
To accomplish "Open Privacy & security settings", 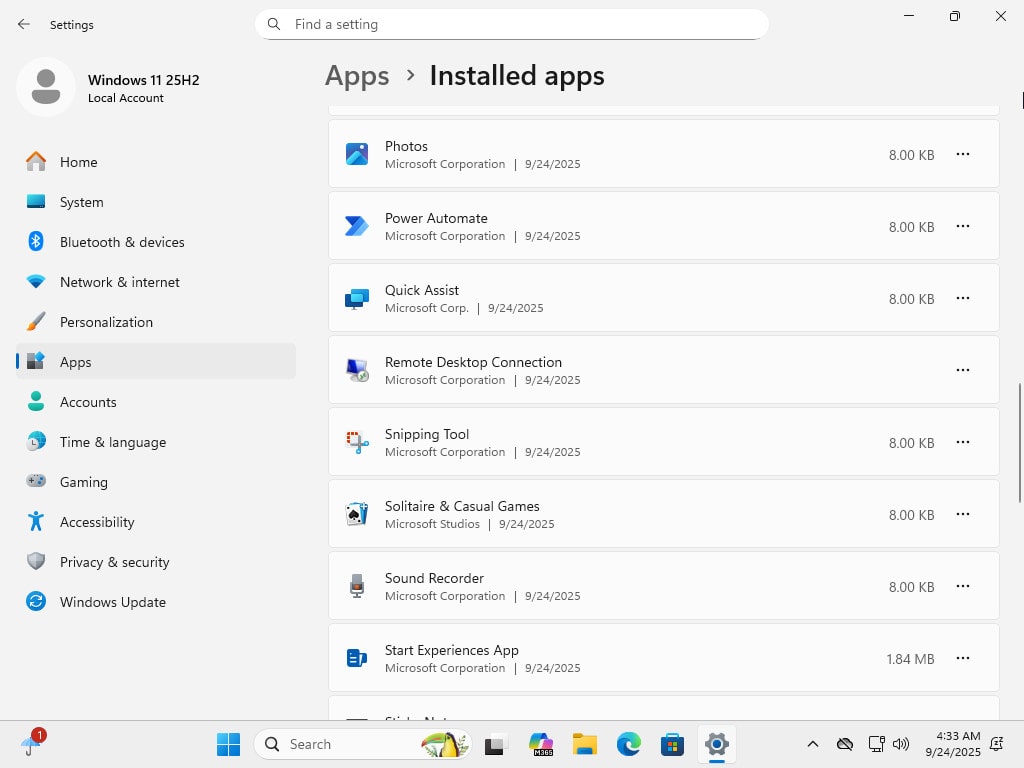I will point(155,562).
